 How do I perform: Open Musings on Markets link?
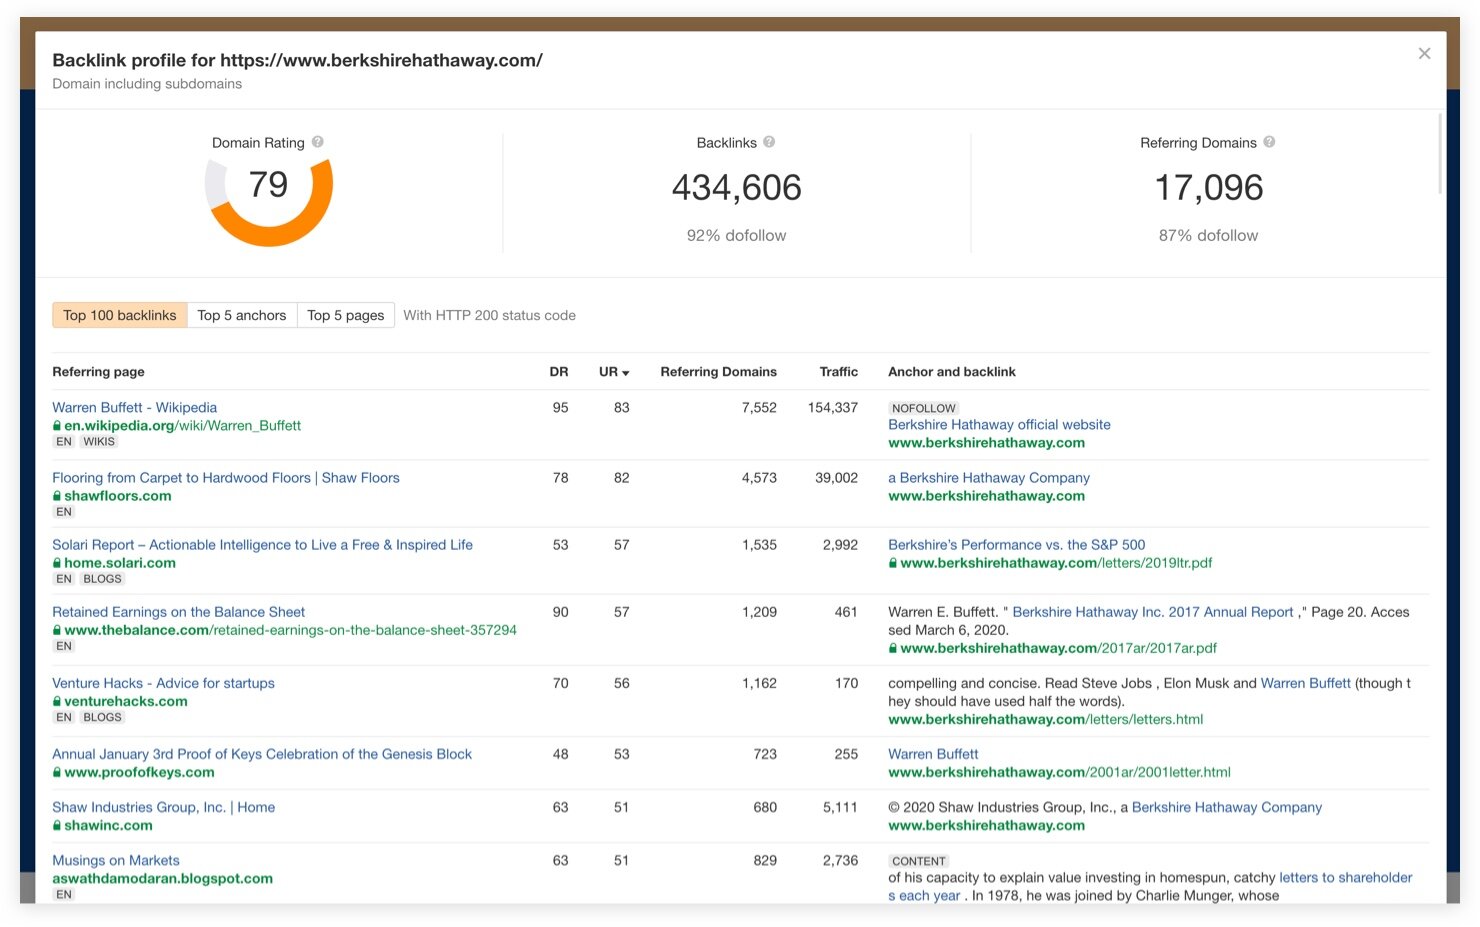click(116, 861)
